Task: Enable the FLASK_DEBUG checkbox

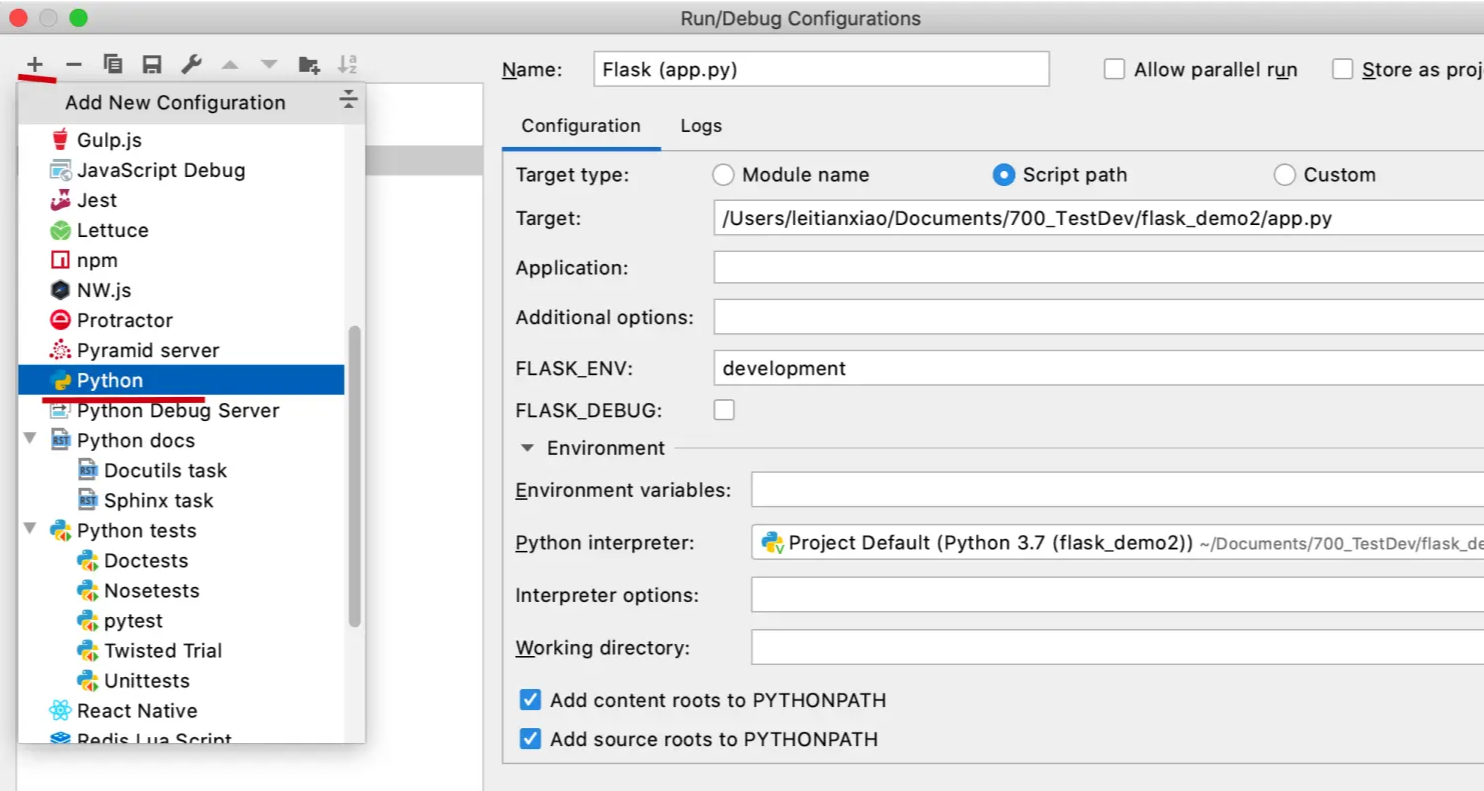Action: click(x=723, y=410)
